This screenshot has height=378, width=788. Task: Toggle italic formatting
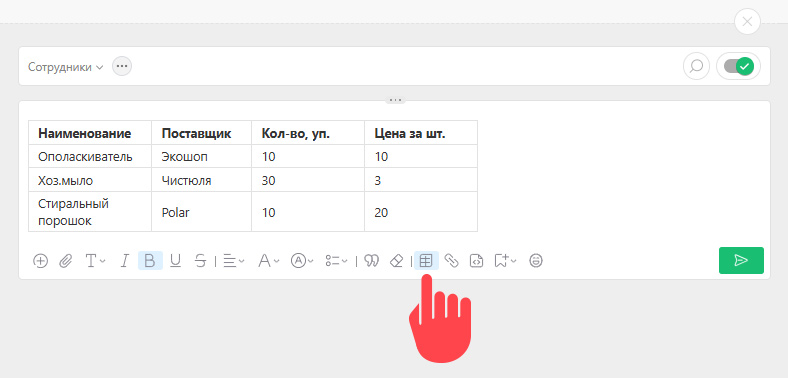(125, 261)
